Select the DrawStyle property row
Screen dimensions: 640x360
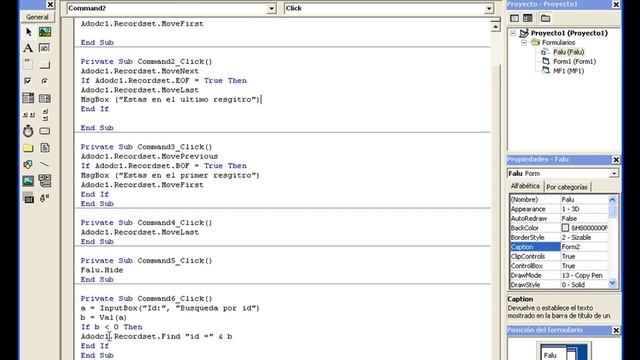tap(559, 284)
